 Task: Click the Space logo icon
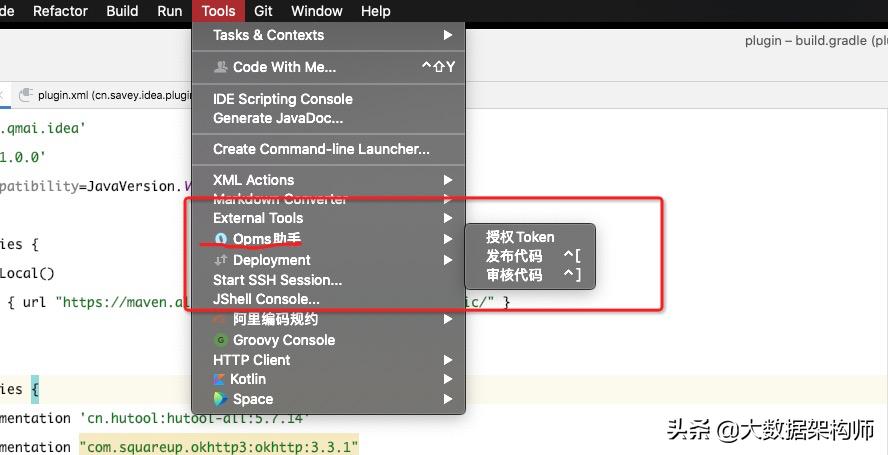click(x=220, y=399)
